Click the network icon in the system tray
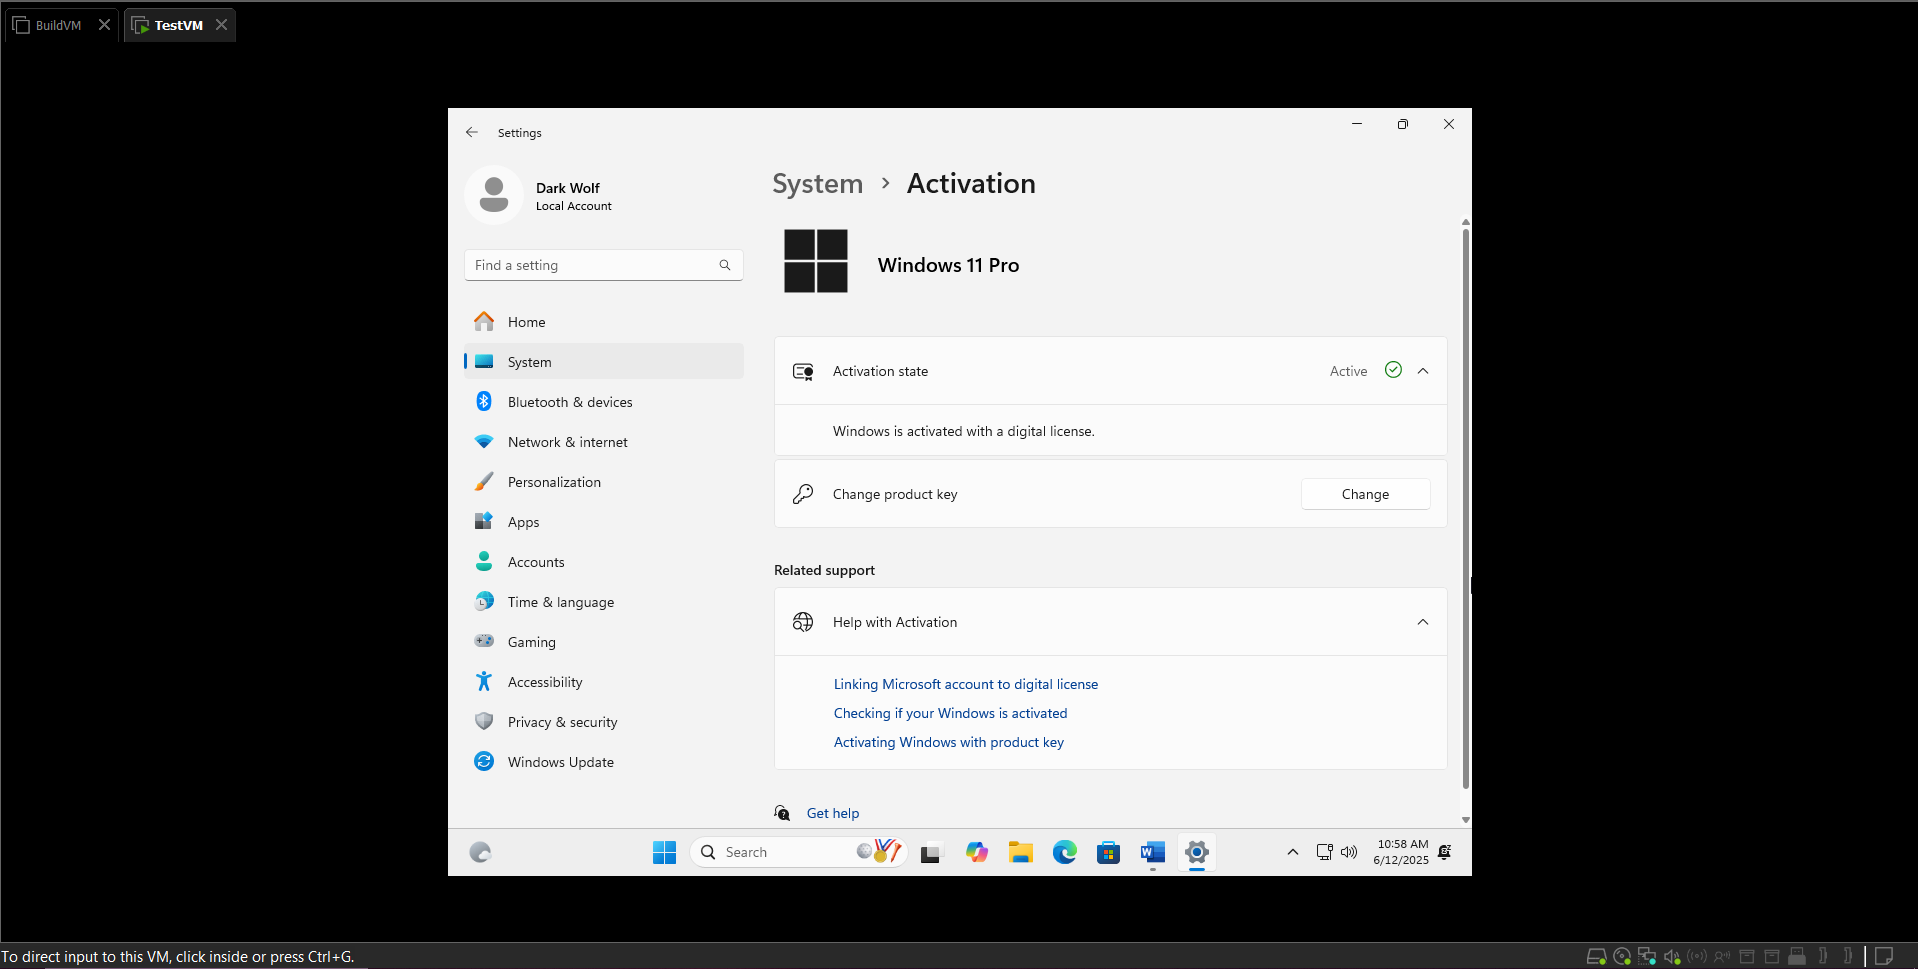 tap(1325, 852)
